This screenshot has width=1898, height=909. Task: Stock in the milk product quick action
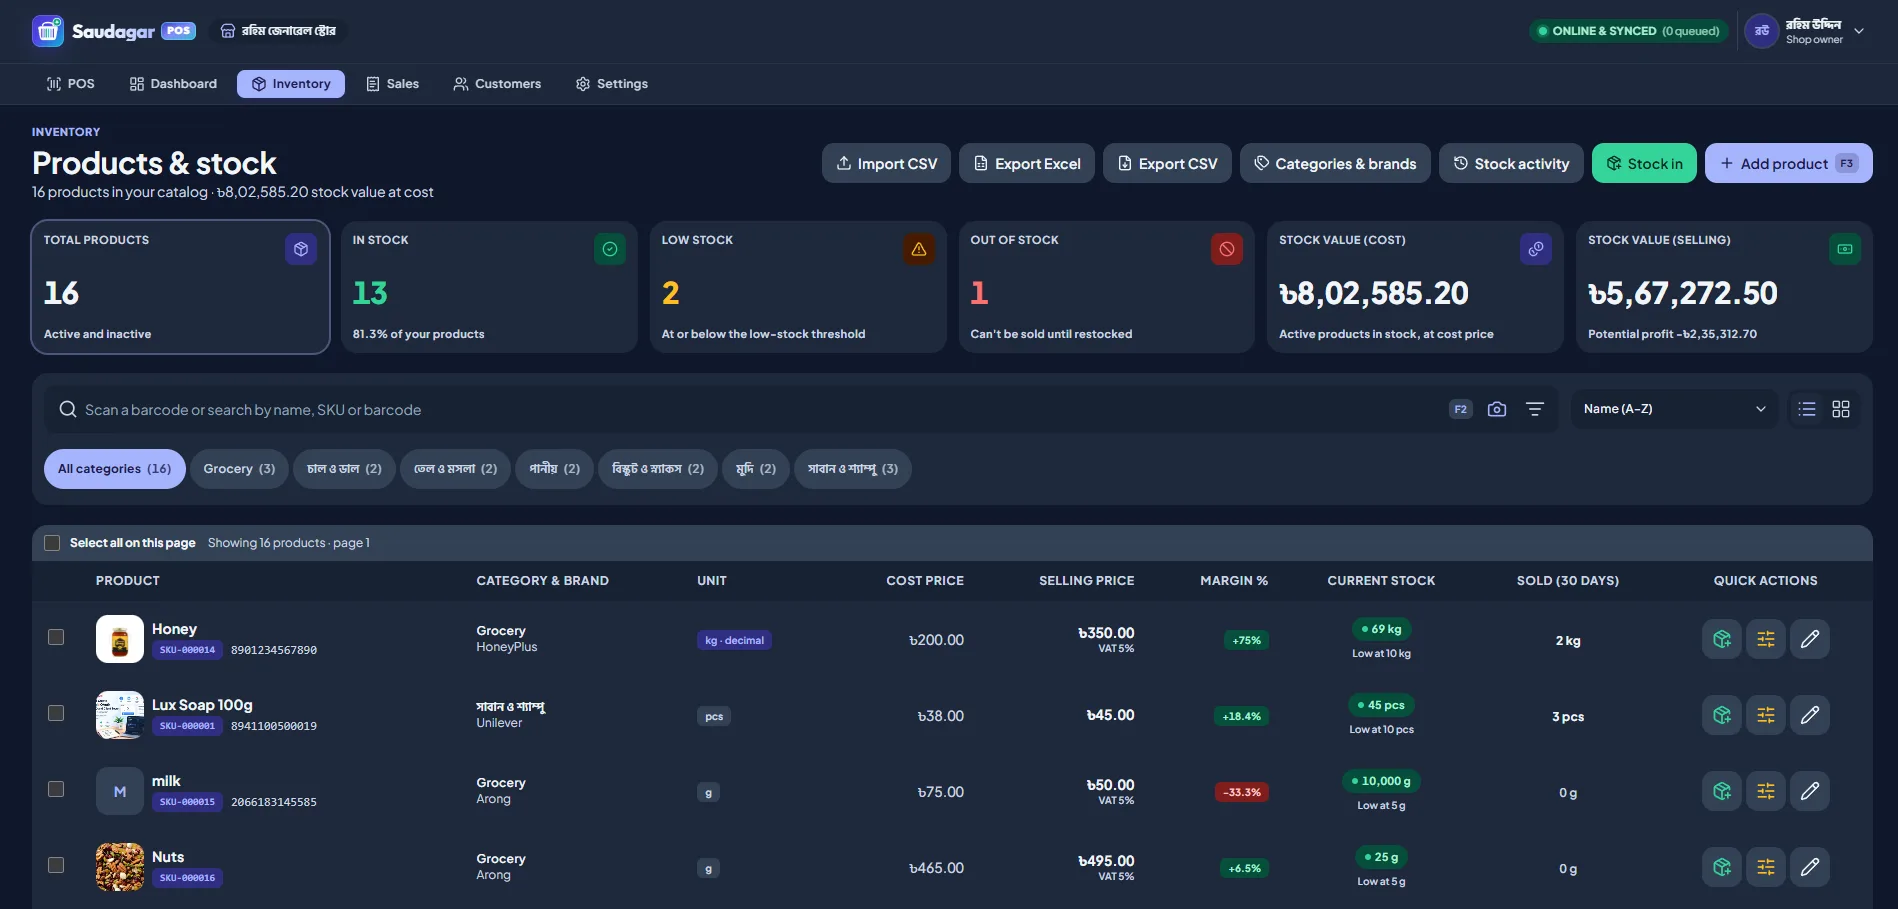(1722, 791)
